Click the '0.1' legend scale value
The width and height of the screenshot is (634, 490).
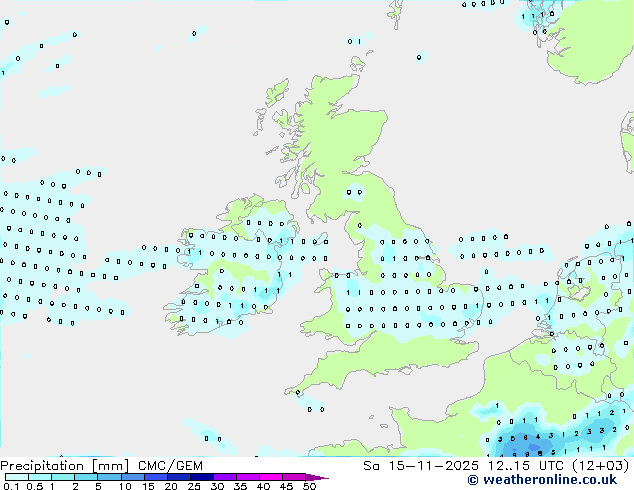tap(9, 486)
